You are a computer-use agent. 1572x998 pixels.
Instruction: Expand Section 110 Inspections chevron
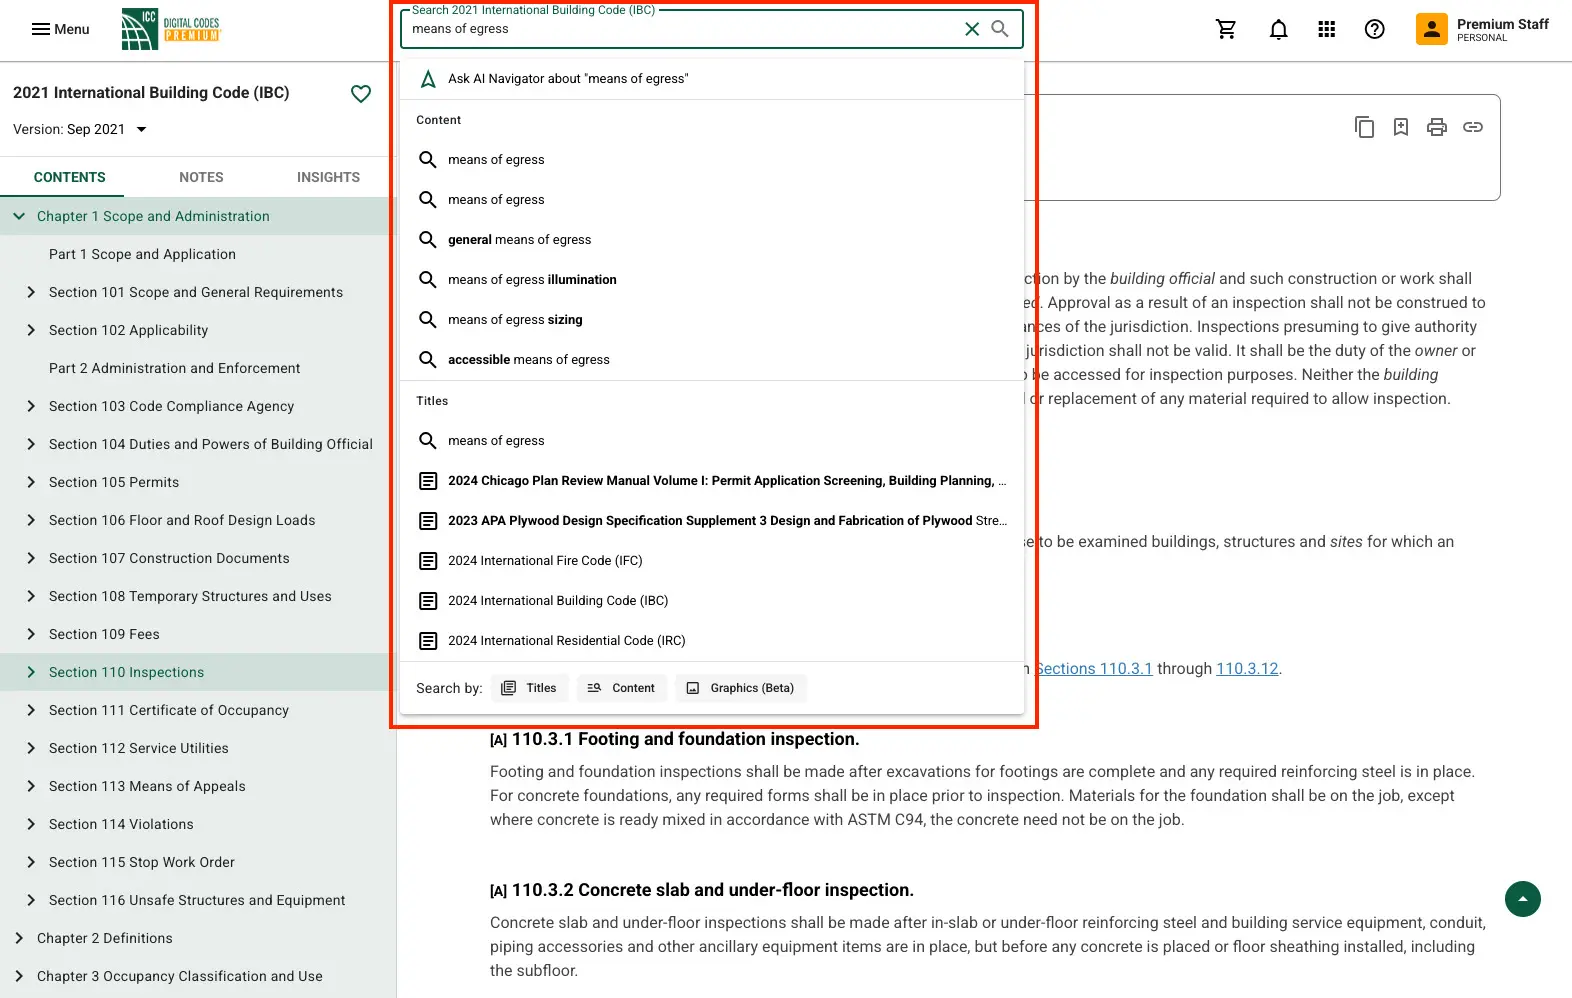(30, 672)
